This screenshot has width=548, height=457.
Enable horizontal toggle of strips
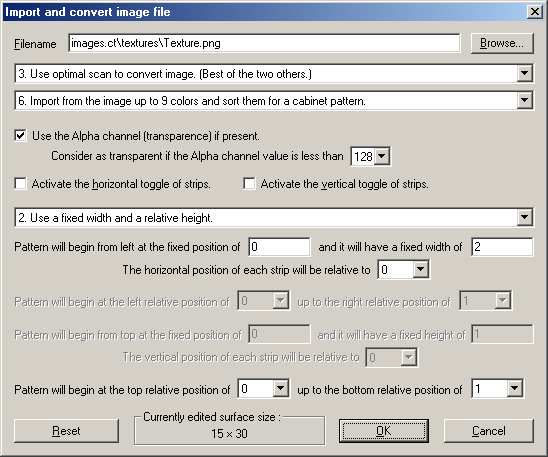coord(20,183)
